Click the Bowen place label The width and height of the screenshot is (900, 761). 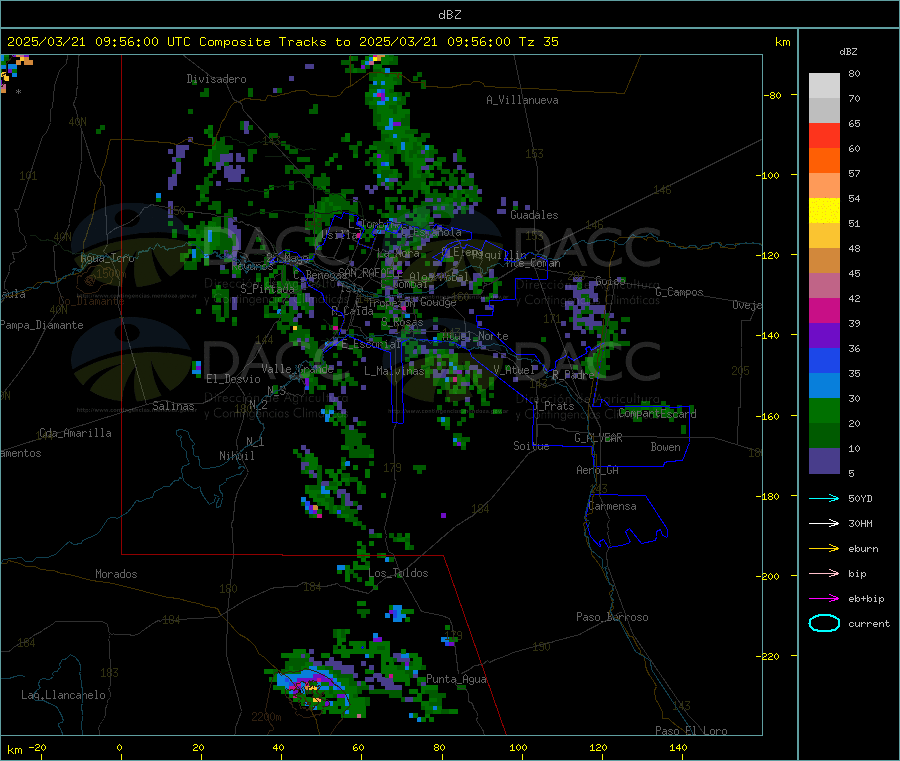click(x=666, y=447)
